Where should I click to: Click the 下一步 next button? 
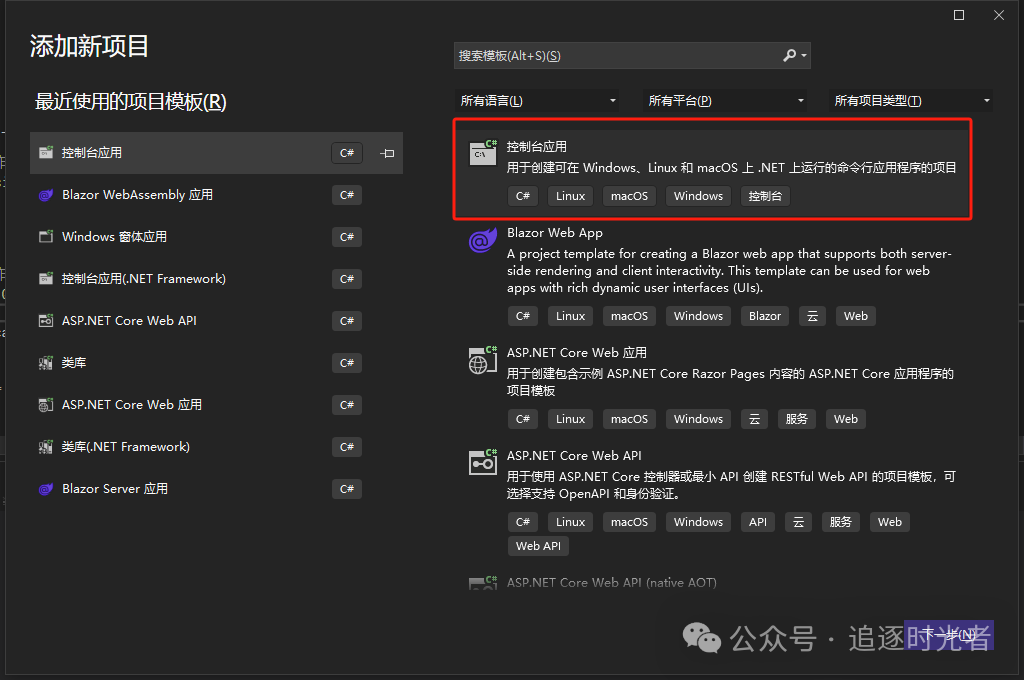click(x=948, y=633)
